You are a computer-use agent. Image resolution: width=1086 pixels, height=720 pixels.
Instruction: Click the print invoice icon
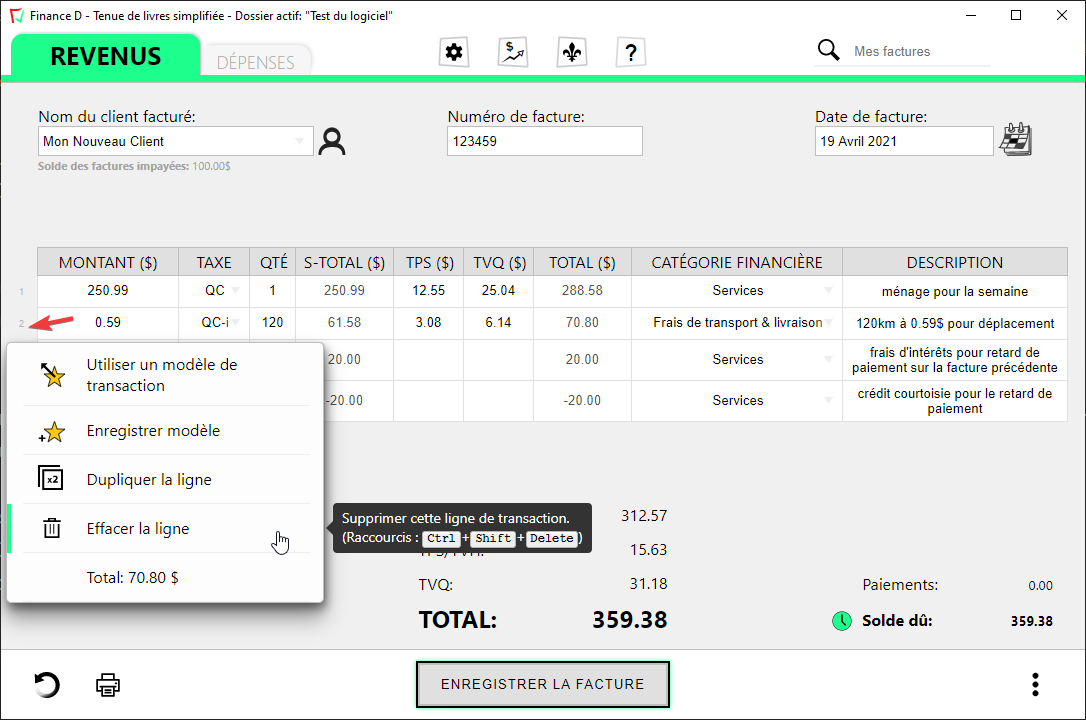108,685
